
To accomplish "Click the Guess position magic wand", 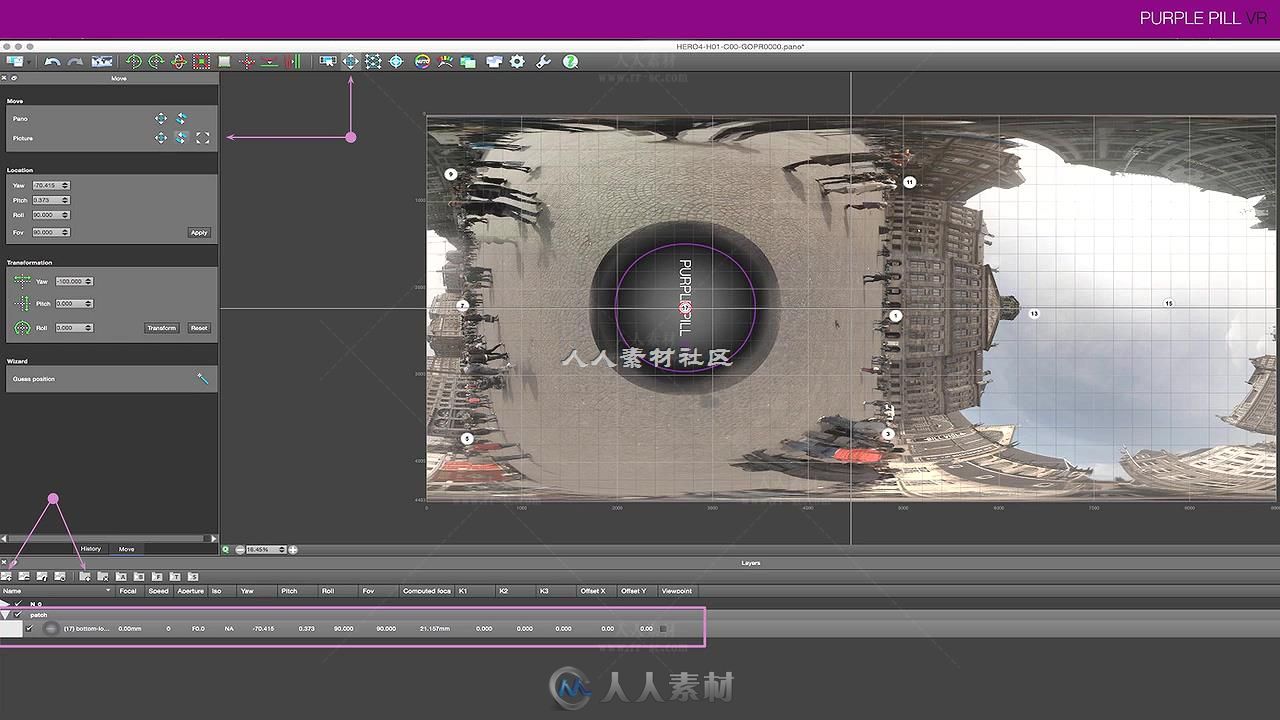I will coord(203,379).
